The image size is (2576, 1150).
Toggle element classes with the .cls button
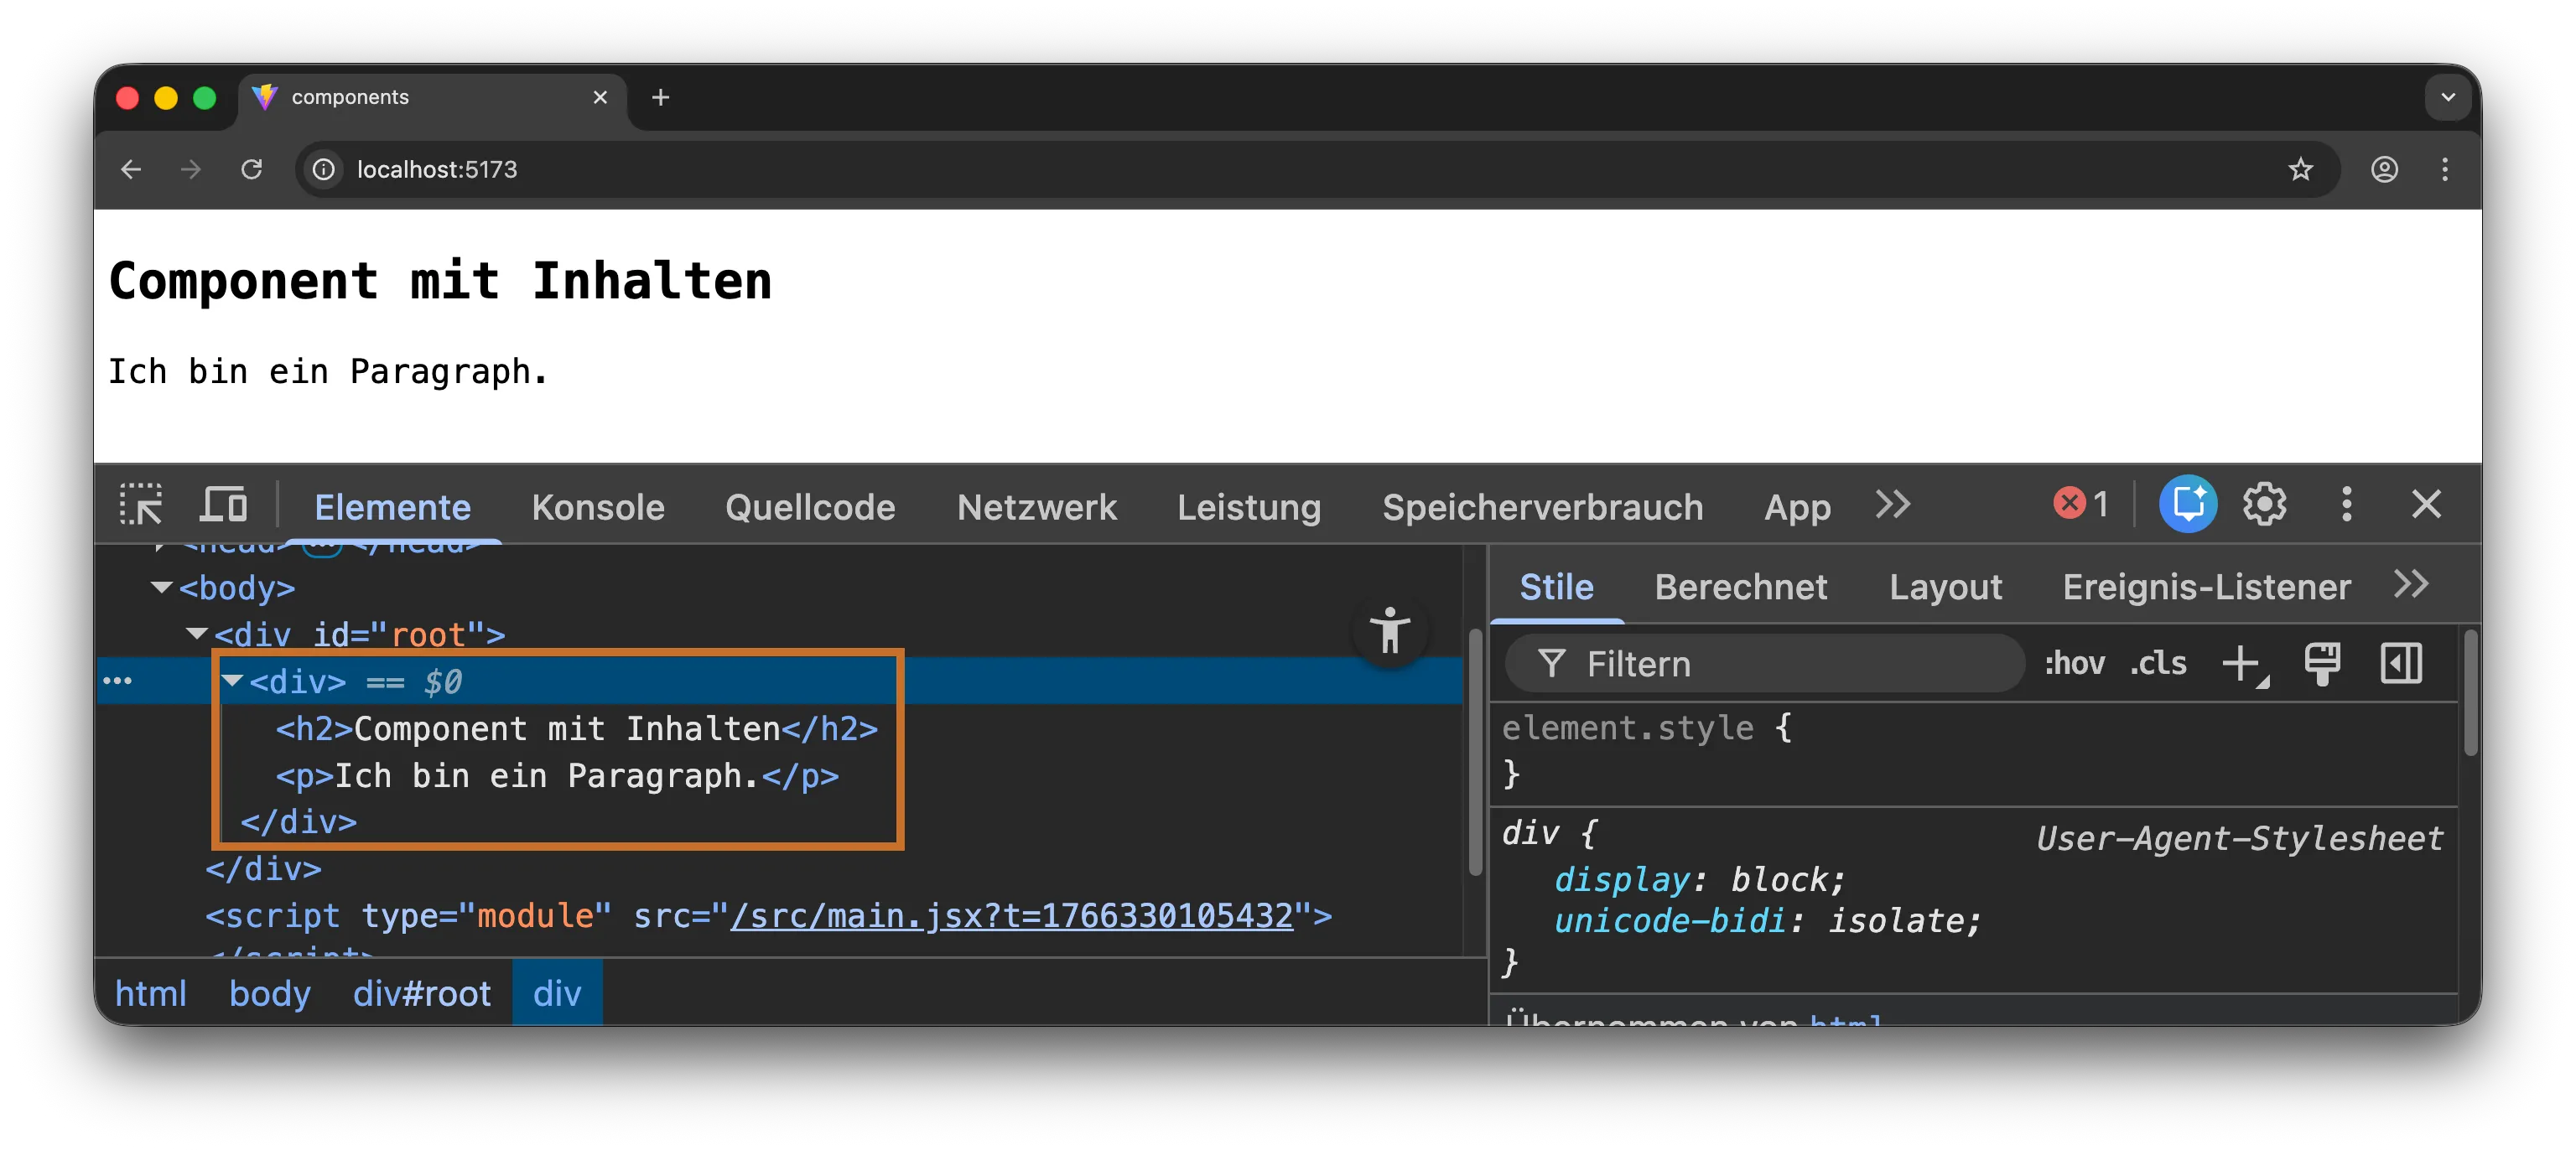2158,663
